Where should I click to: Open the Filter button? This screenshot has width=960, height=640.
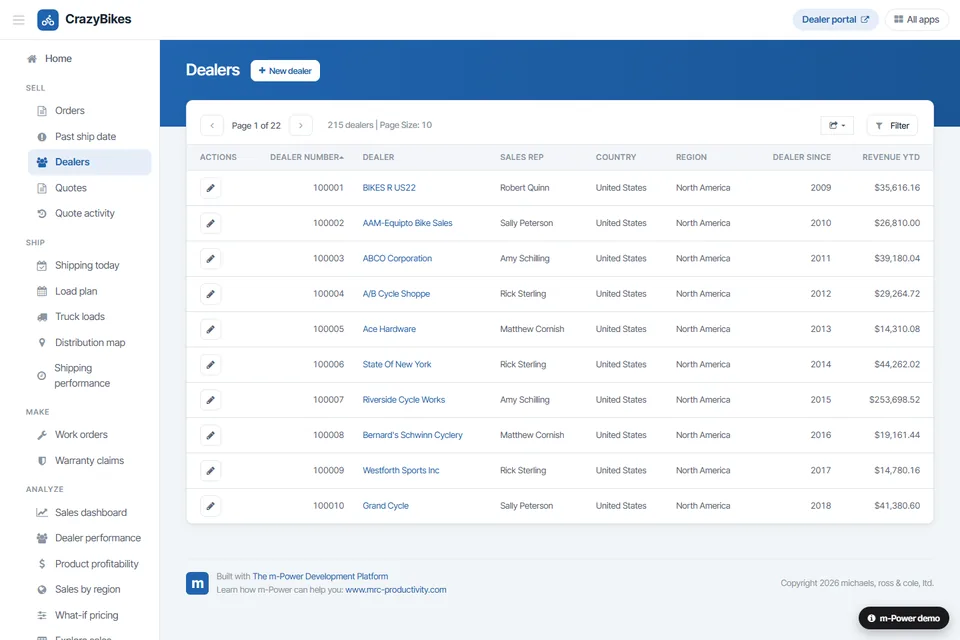[892, 126]
